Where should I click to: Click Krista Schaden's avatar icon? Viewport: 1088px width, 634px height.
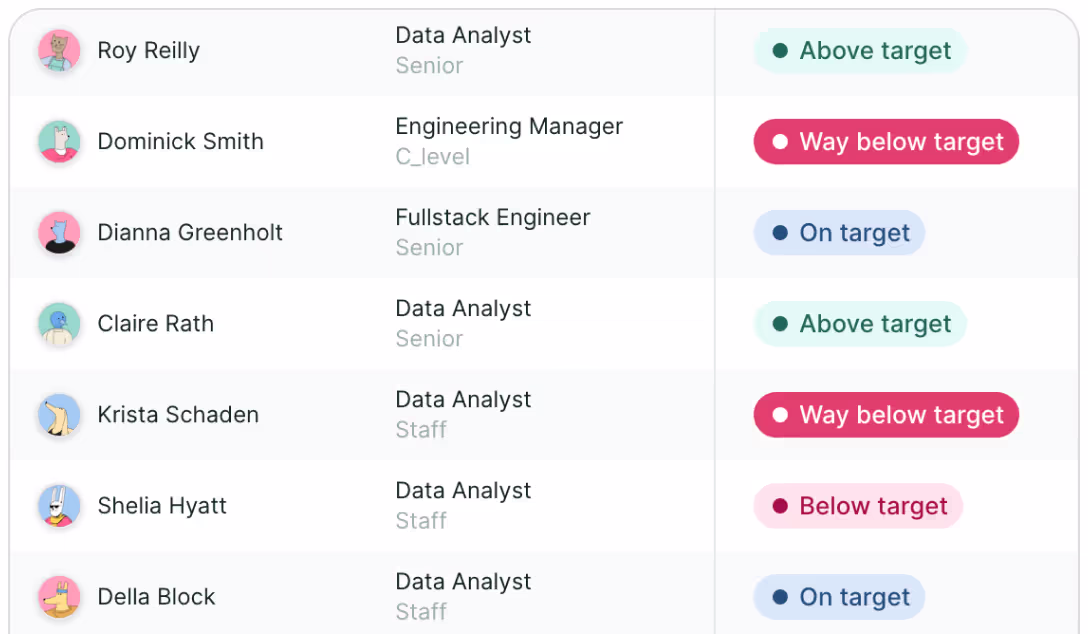click(x=59, y=415)
